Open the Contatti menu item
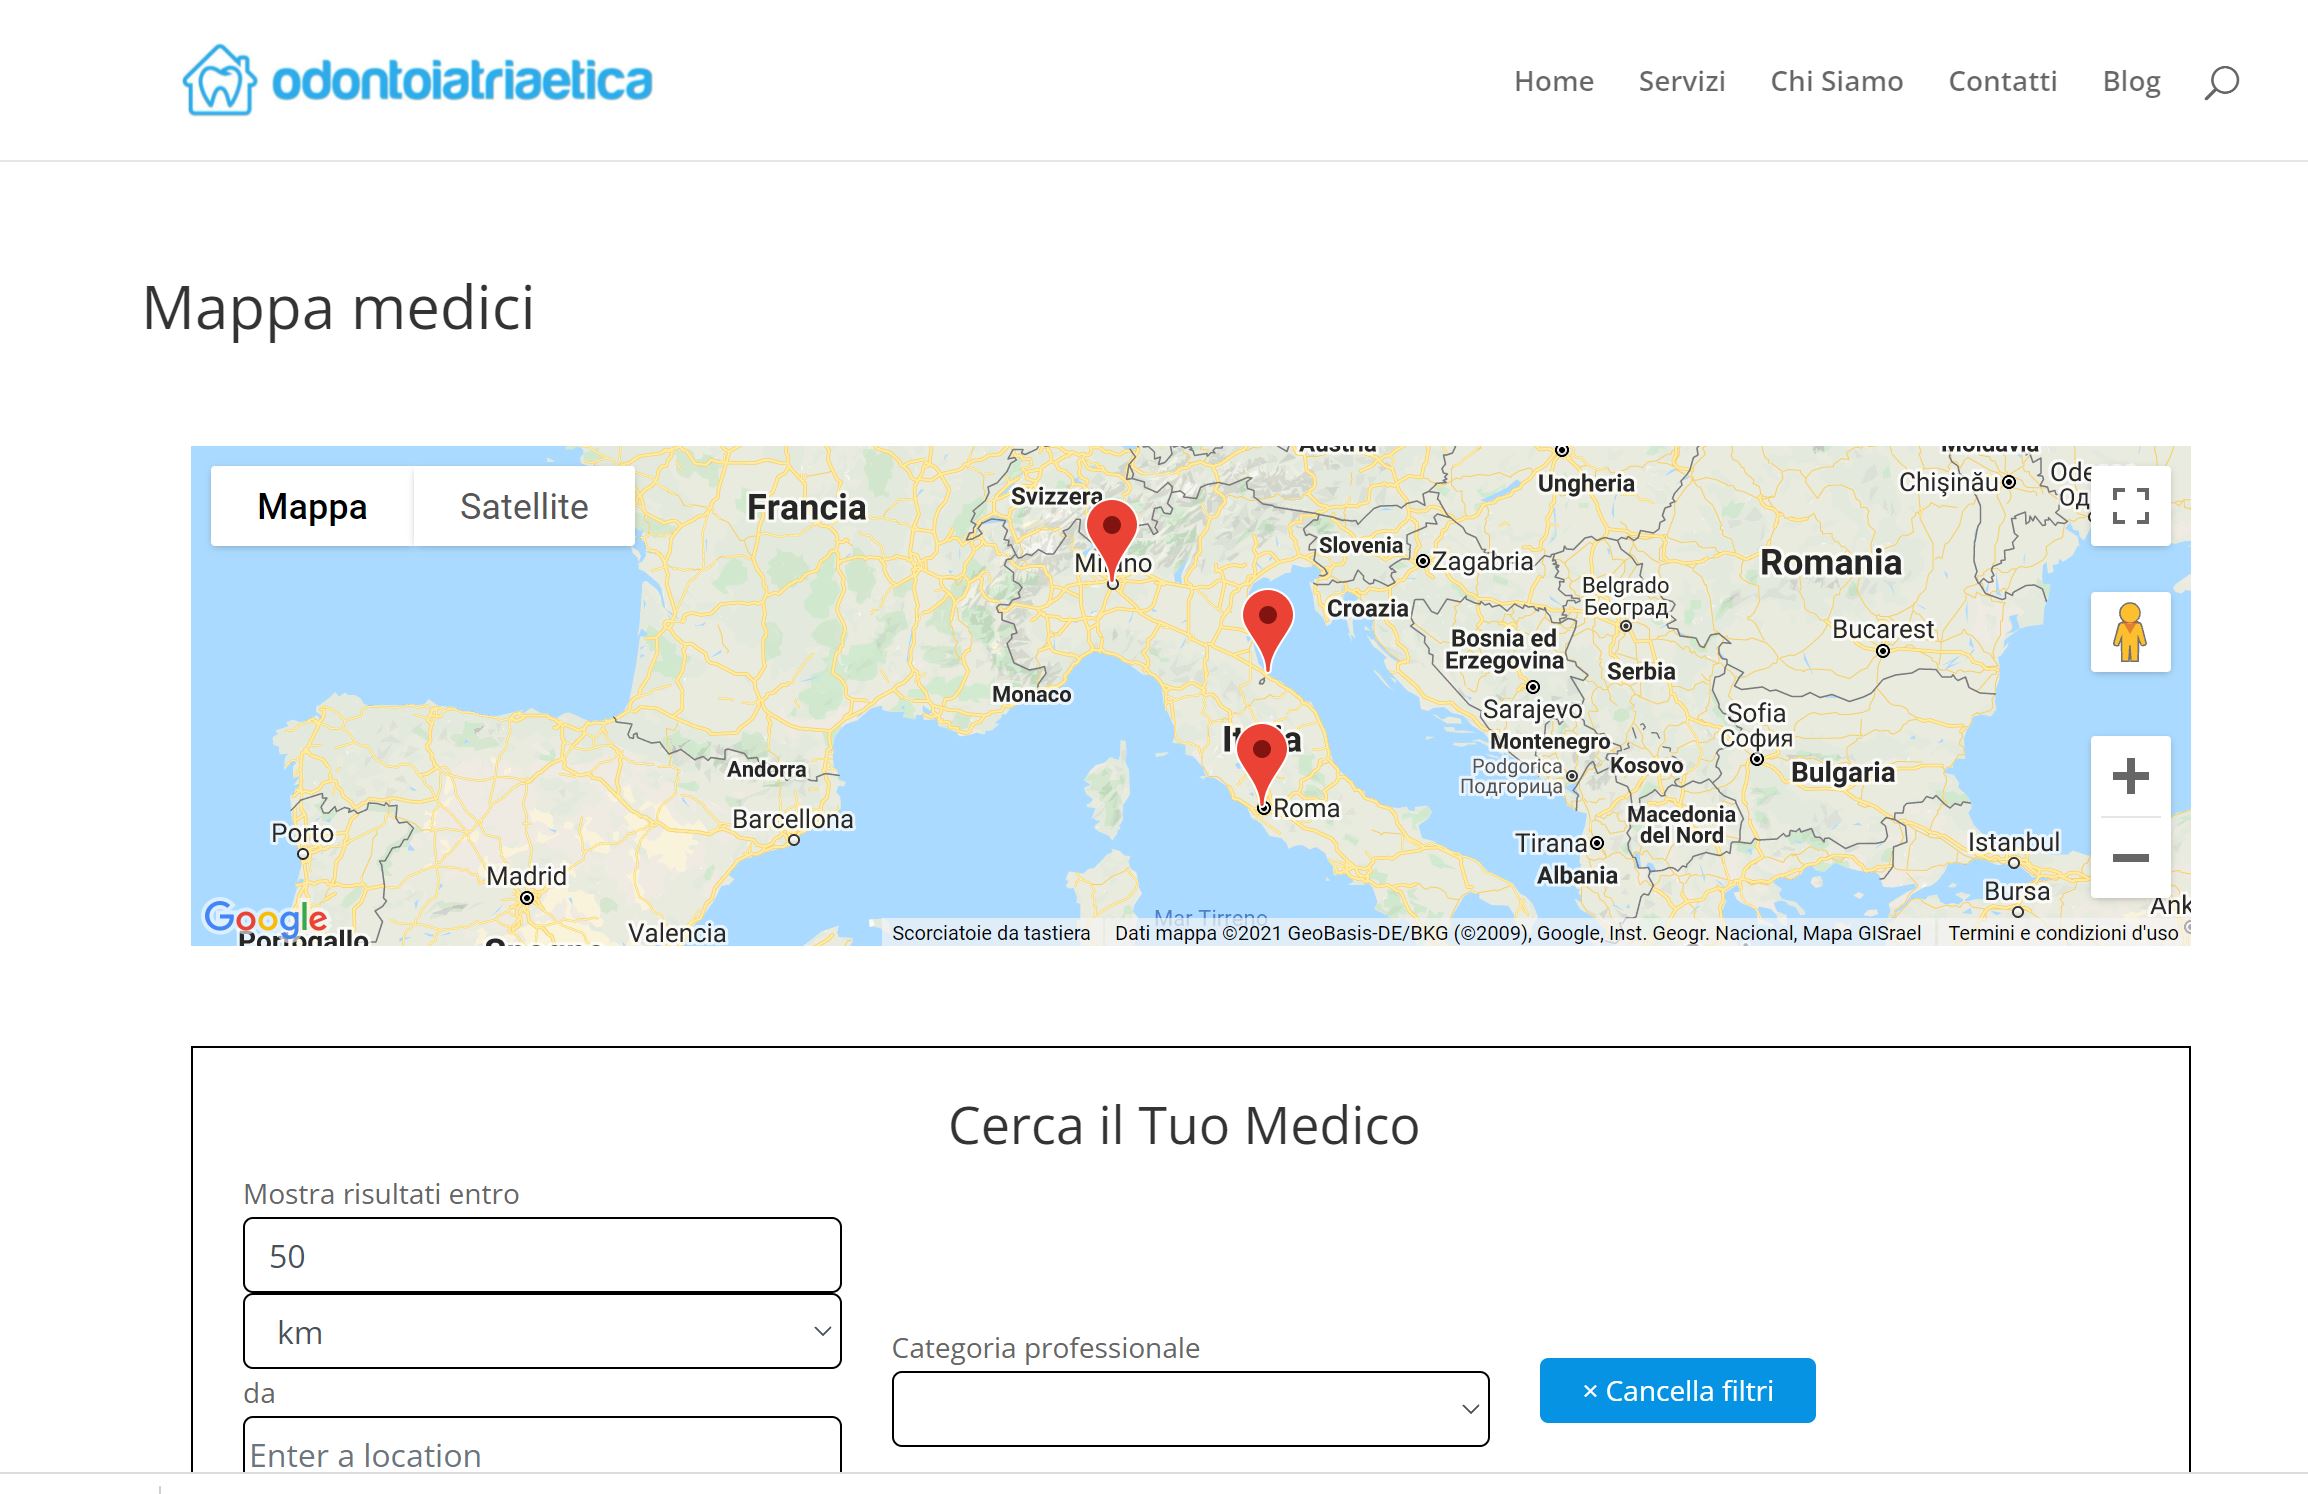The height and width of the screenshot is (1494, 2308). pyautogui.click(x=2003, y=81)
